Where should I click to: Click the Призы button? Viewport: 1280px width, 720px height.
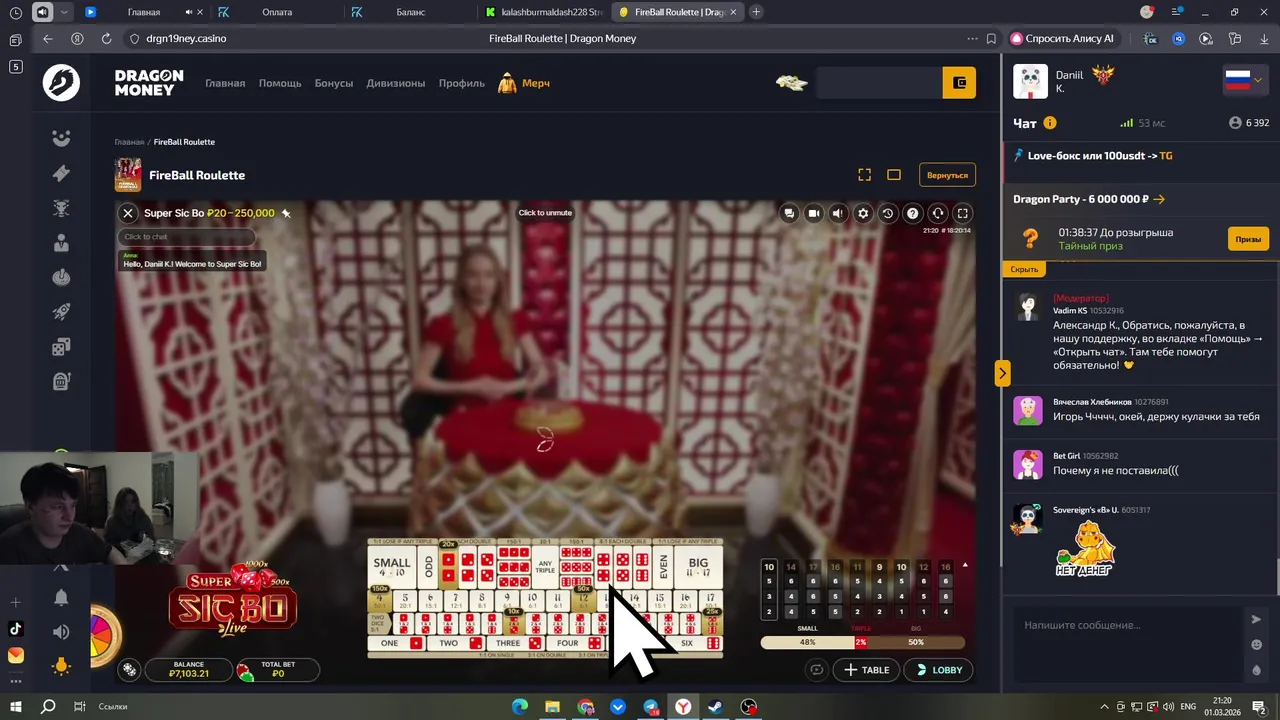(1248, 239)
